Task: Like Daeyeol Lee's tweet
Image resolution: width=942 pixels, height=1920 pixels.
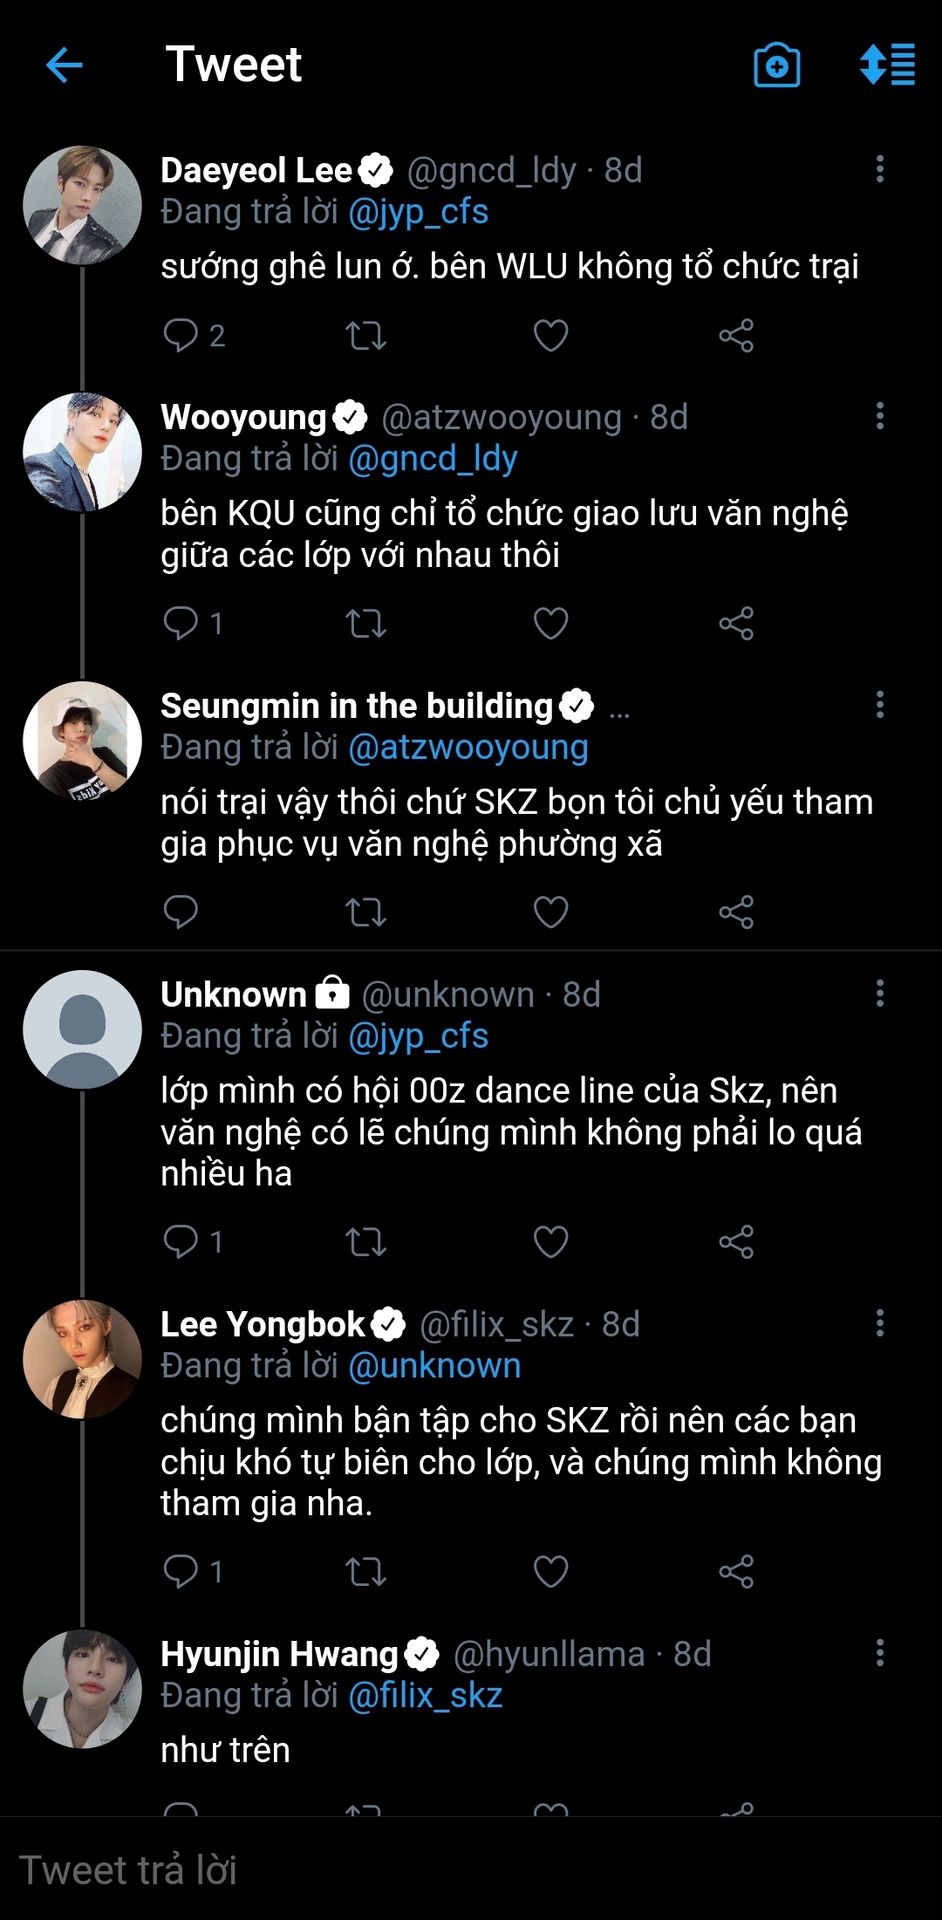Action: click(x=551, y=335)
